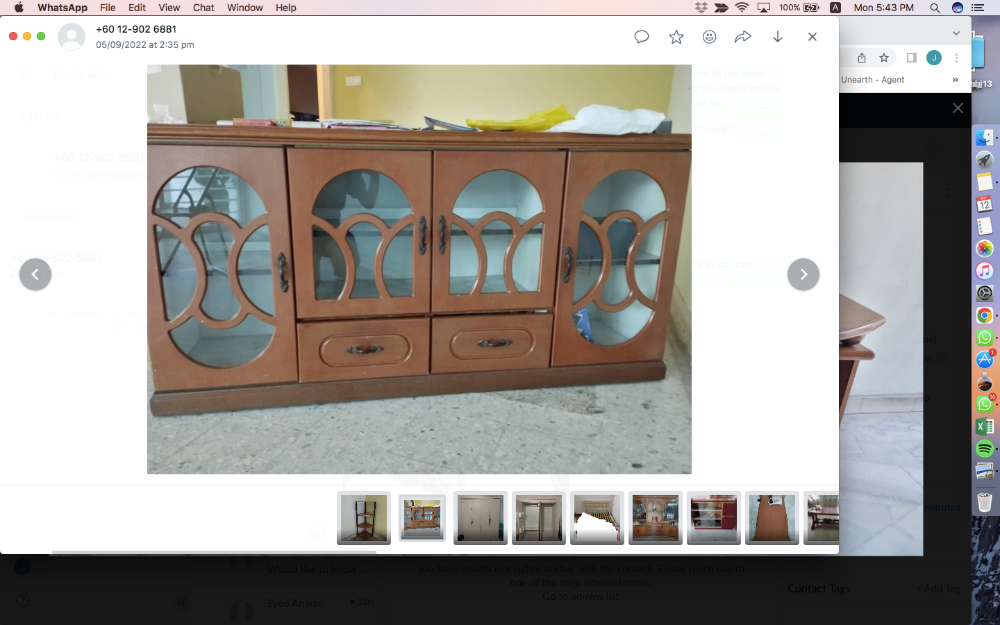Select the shelf photo thumbnail in the strip
Screen dimensions: 1000x625
pyautogui.click(x=363, y=518)
